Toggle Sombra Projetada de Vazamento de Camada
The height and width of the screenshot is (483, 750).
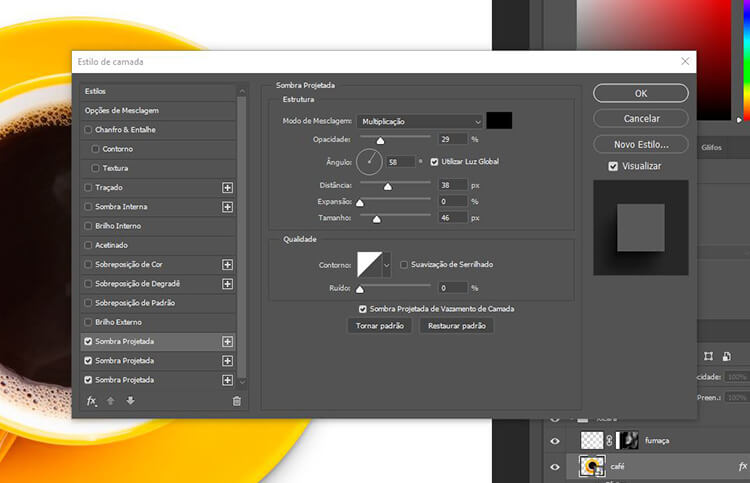(x=363, y=309)
